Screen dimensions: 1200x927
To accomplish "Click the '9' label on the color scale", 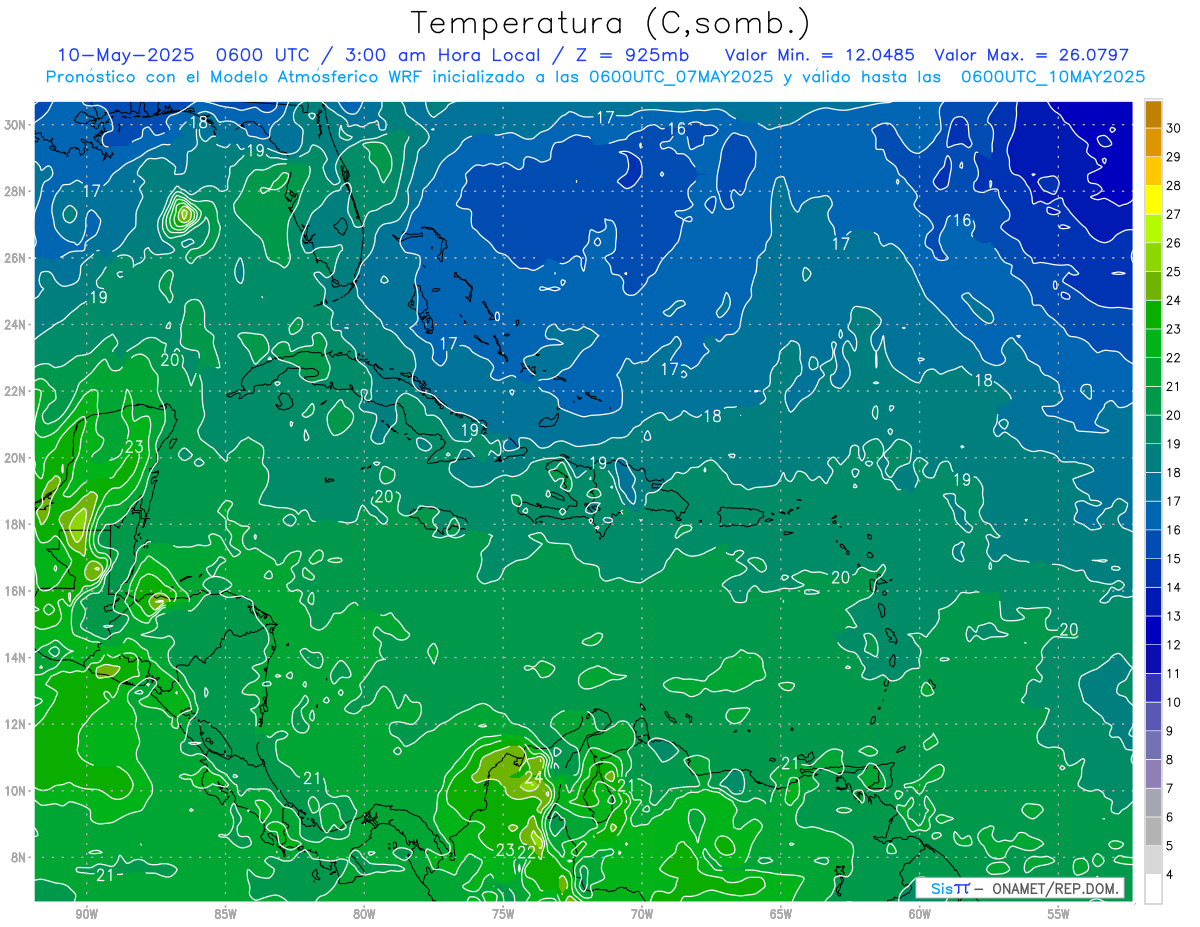I will click(x=1170, y=732).
